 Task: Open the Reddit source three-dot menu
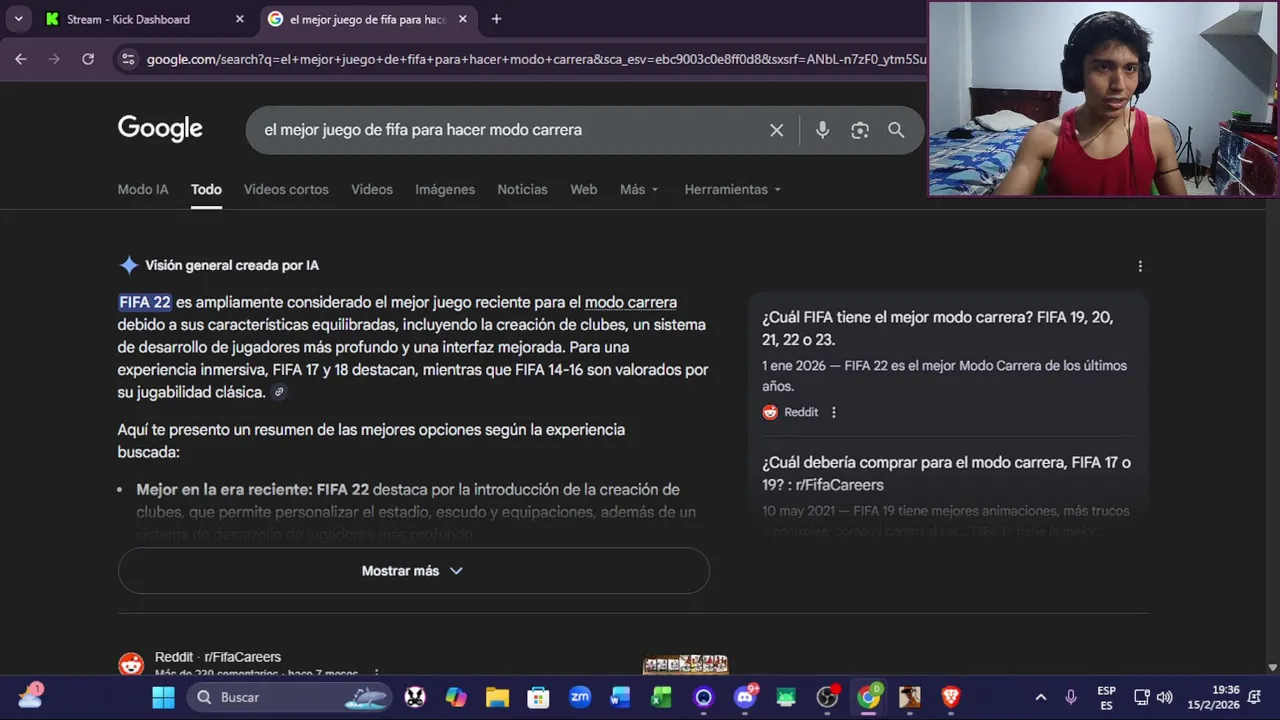tap(834, 412)
